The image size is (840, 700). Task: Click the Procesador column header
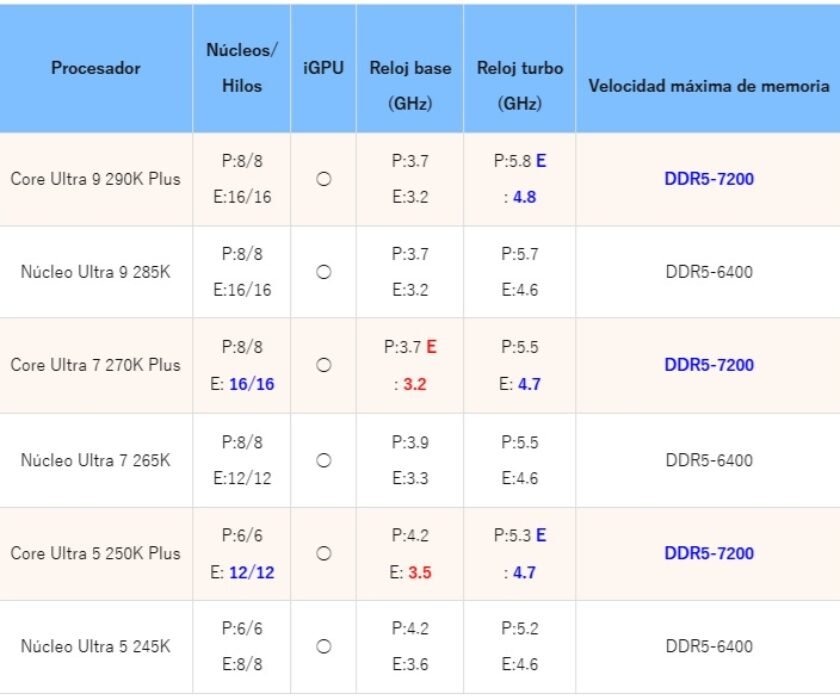click(x=97, y=69)
